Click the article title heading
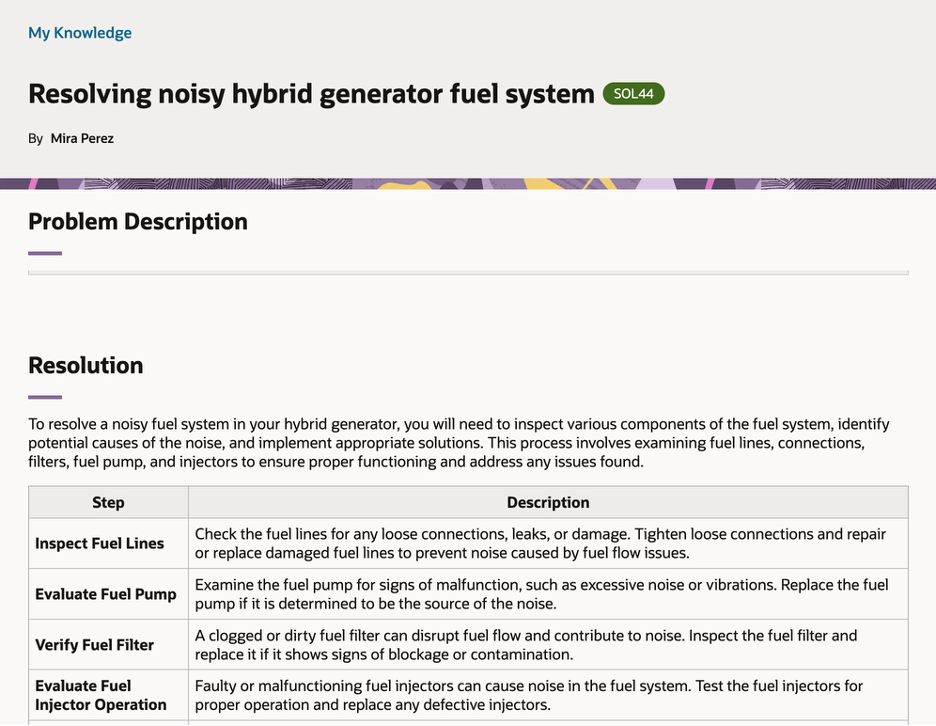 (x=311, y=94)
